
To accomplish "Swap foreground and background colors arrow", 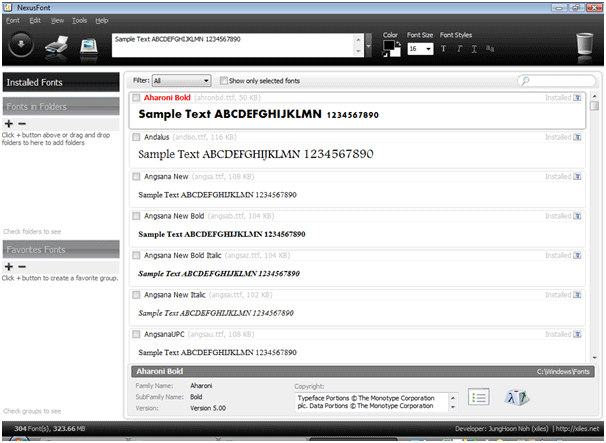I will point(398,44).
